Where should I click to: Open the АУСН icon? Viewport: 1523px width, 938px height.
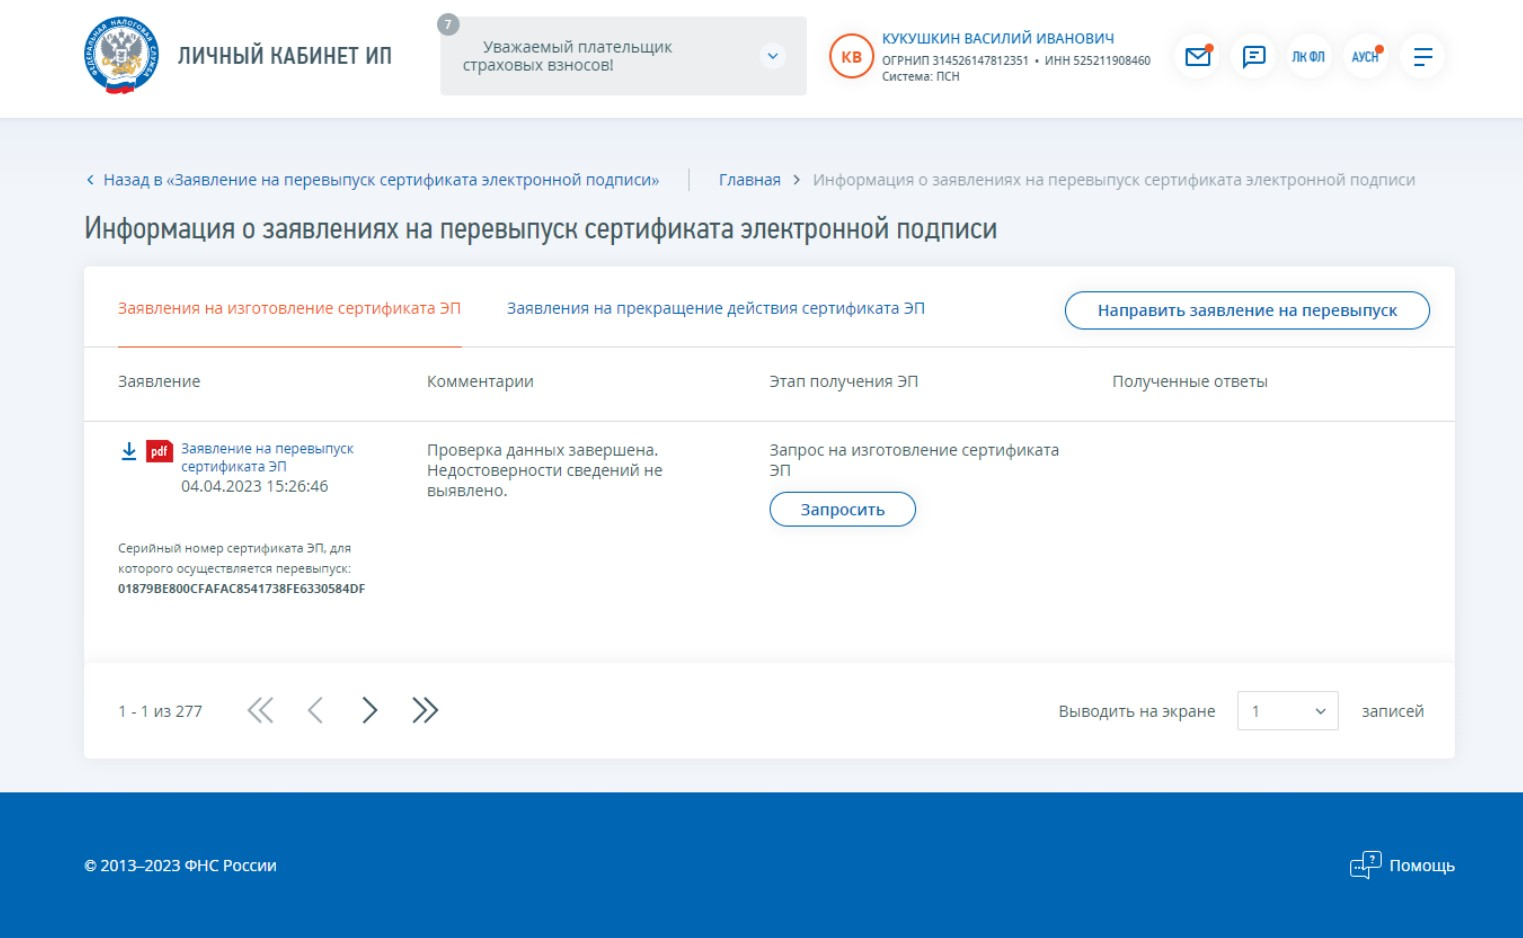1365,57
